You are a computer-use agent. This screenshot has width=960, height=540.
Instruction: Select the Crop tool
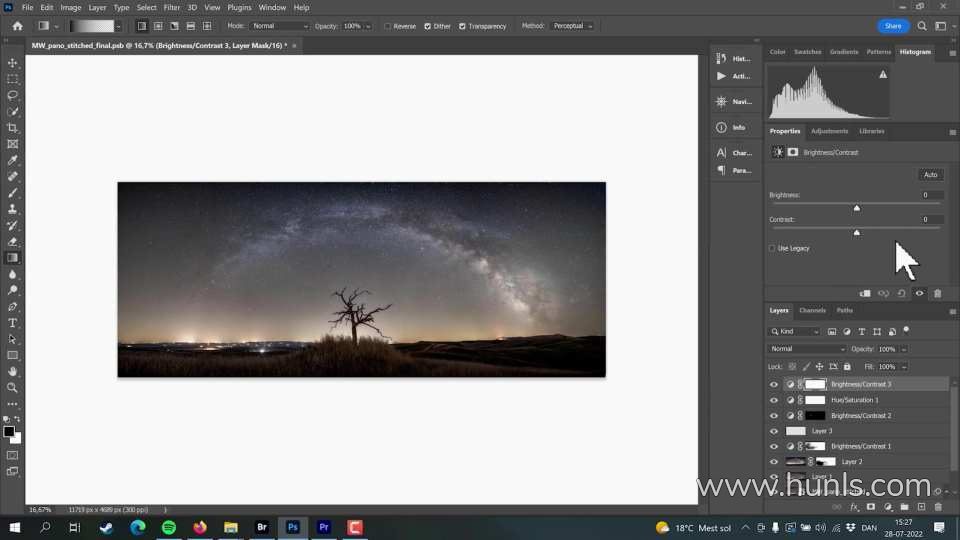click(x=12, y=128)
